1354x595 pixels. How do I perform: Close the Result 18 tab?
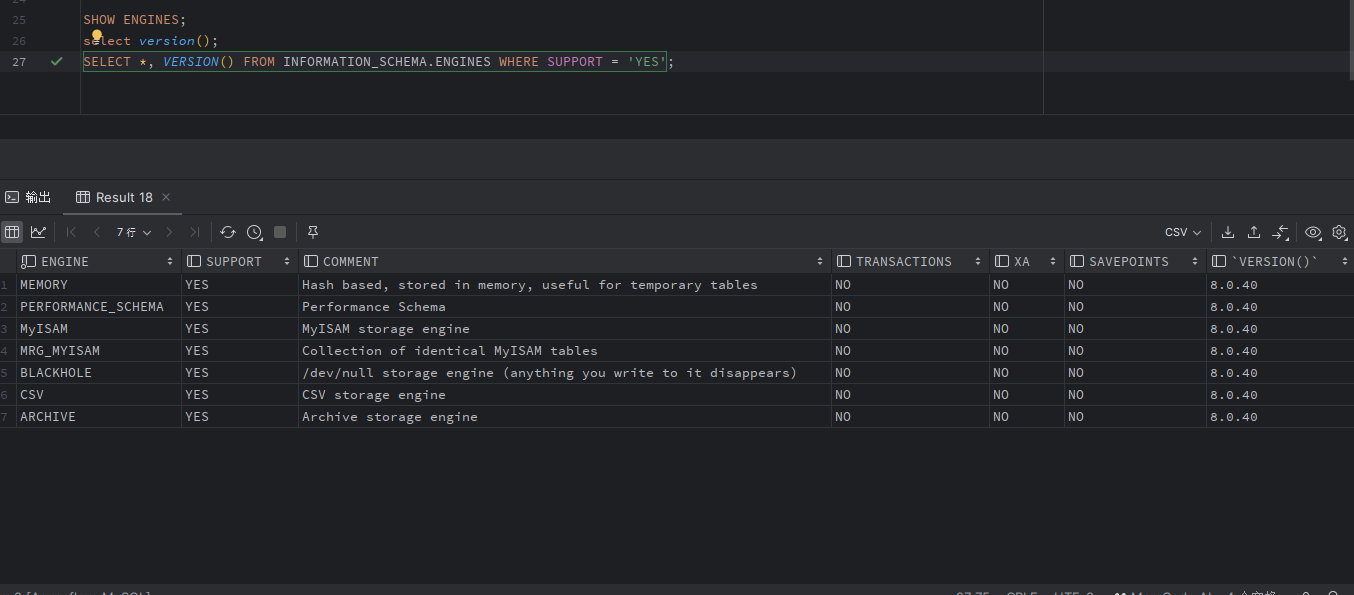(166, 197)
